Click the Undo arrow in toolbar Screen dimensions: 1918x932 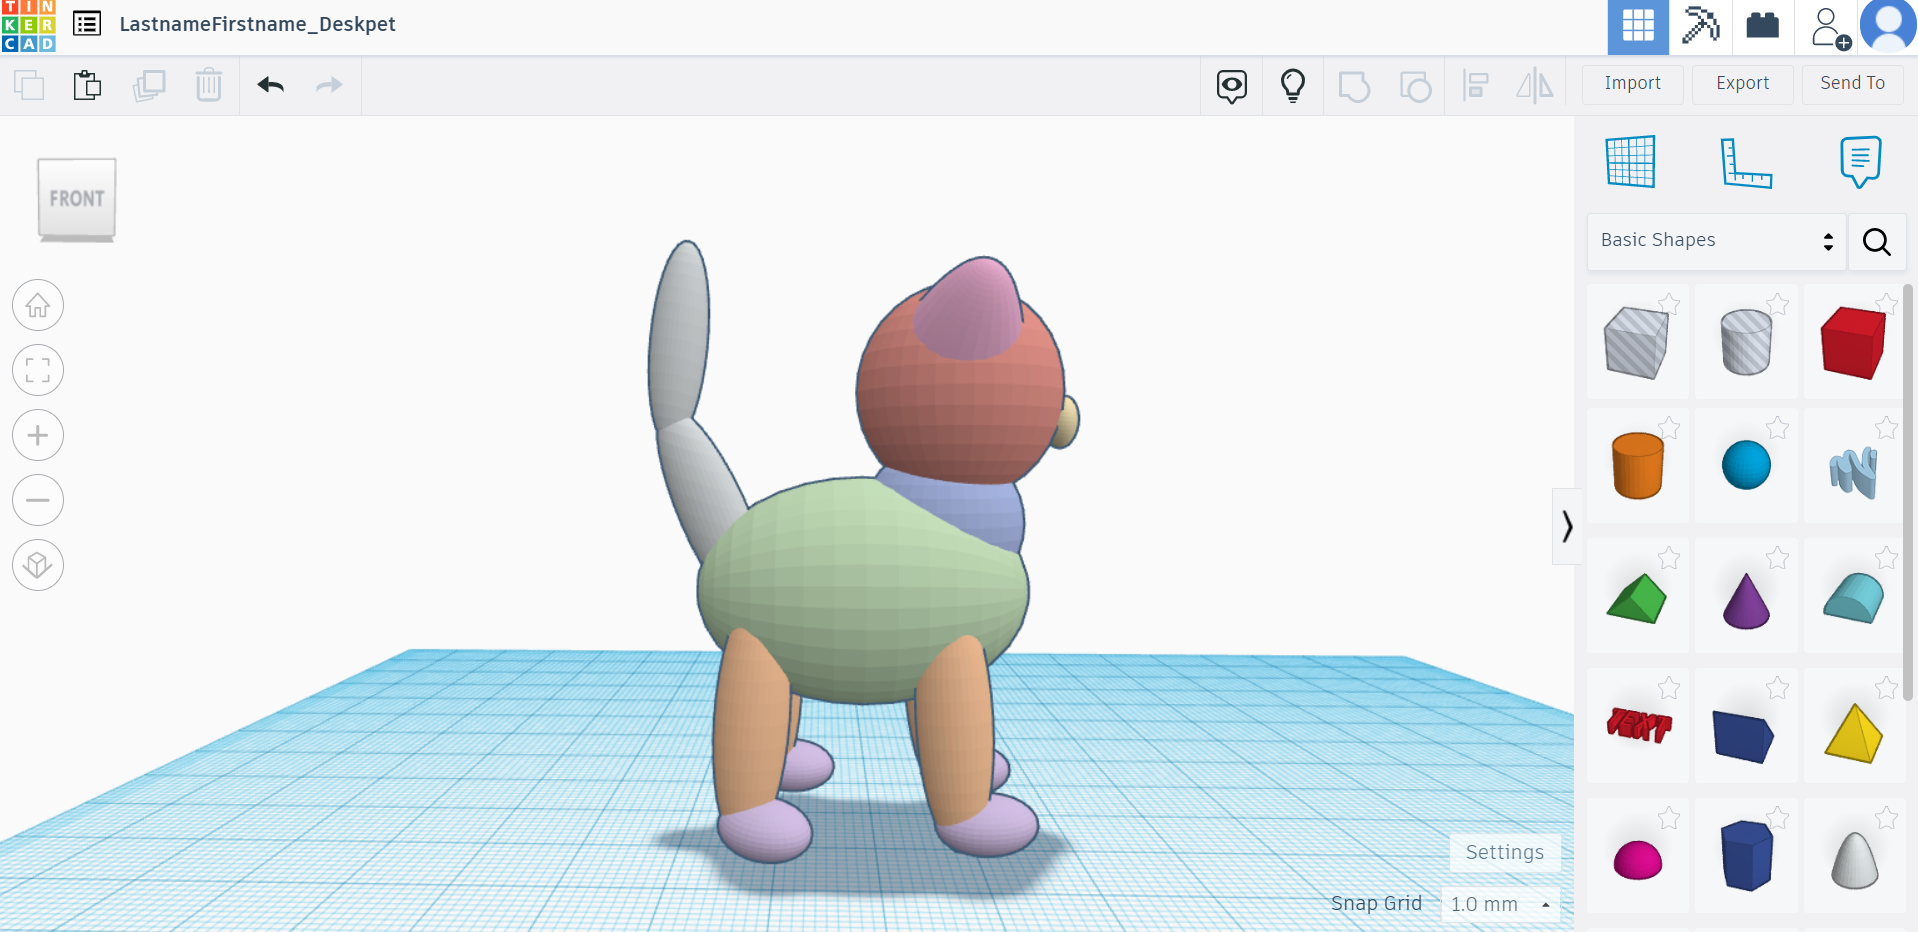tap(270, 86)
